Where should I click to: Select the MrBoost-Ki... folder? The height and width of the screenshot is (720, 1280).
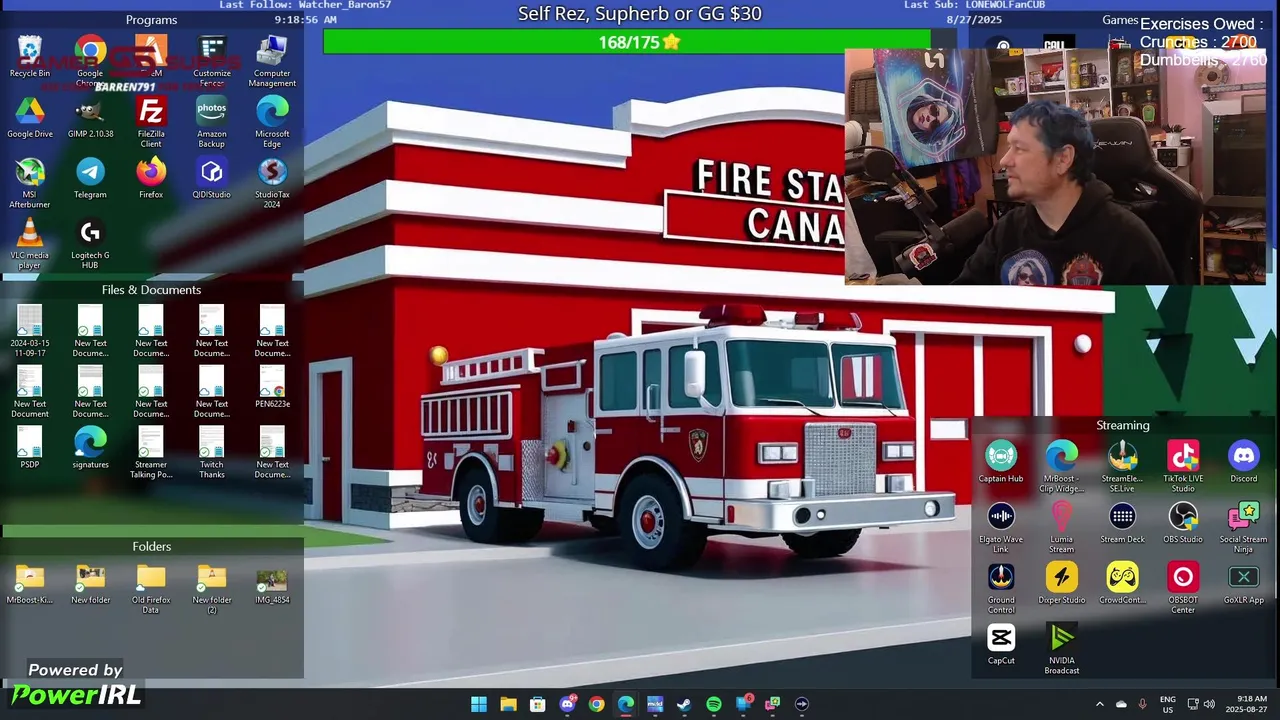tap(30, 585)
